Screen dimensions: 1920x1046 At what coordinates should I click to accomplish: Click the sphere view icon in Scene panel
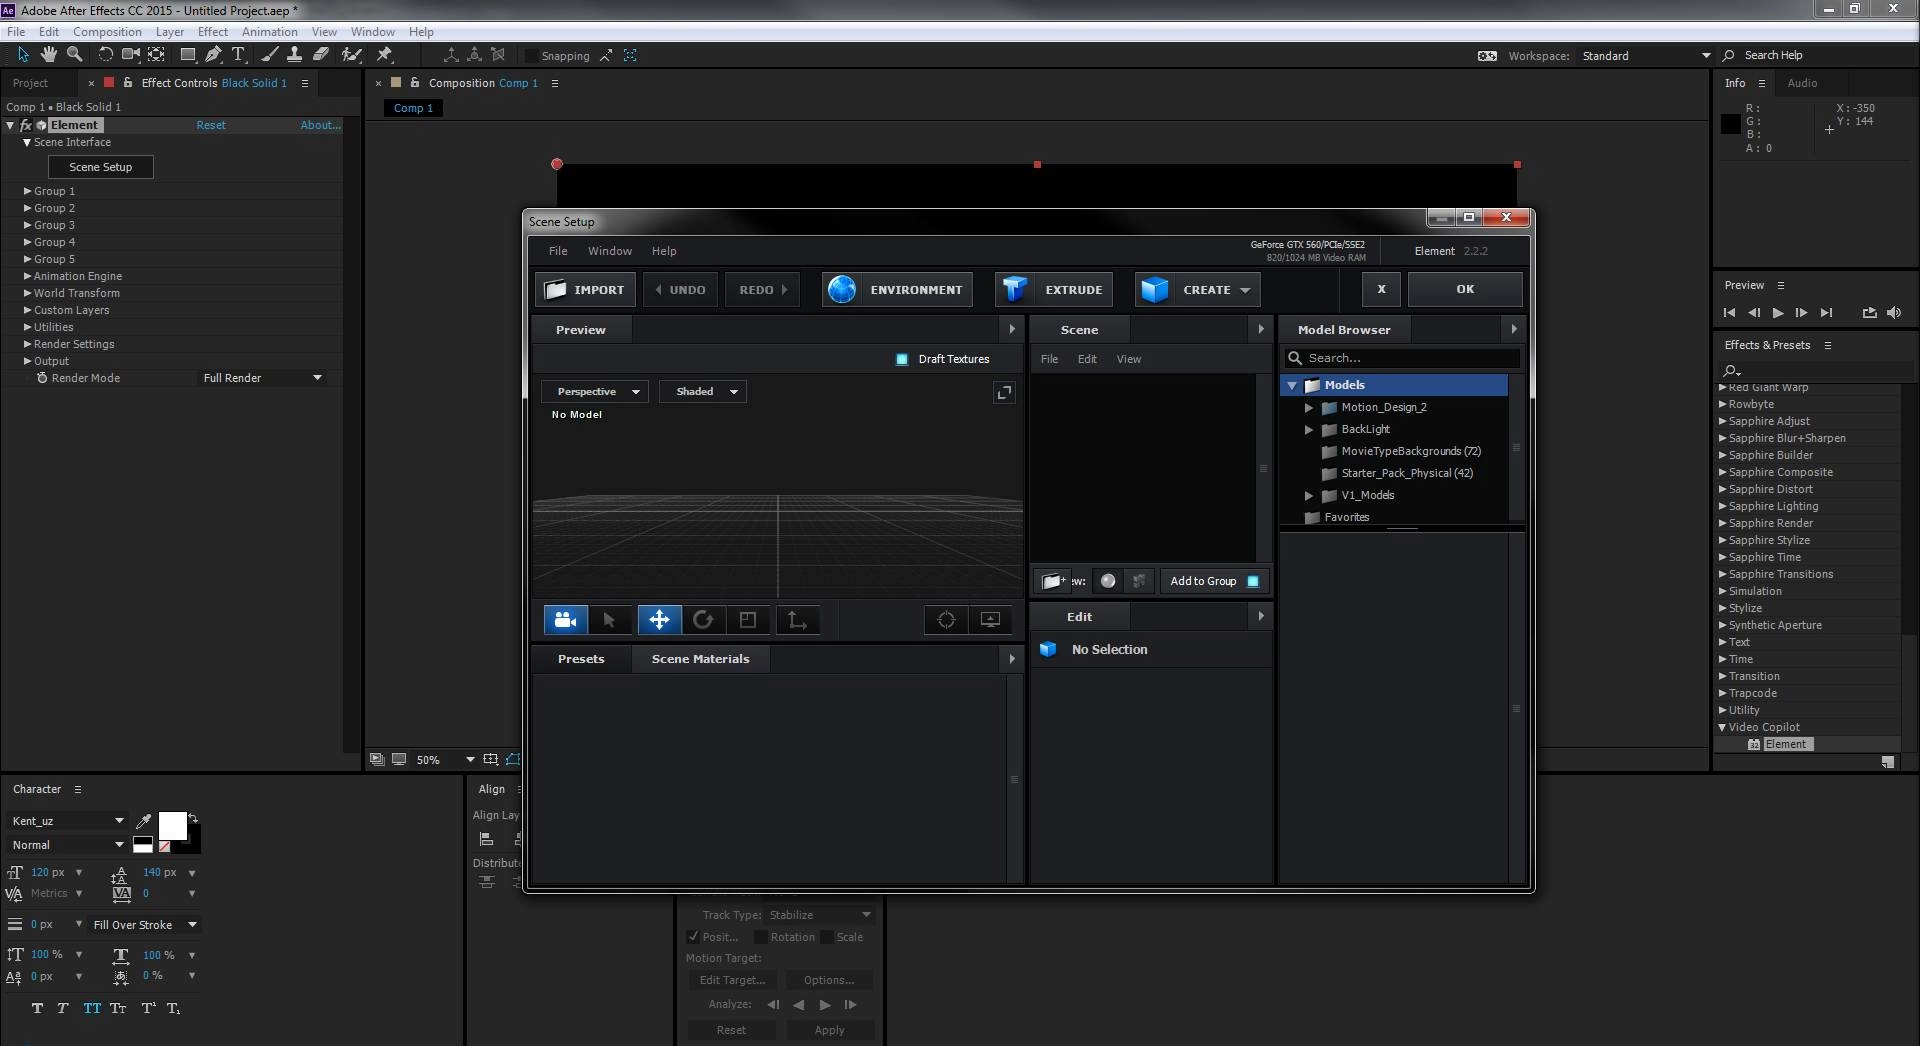pyautogui.click(x=1108, y=581)
